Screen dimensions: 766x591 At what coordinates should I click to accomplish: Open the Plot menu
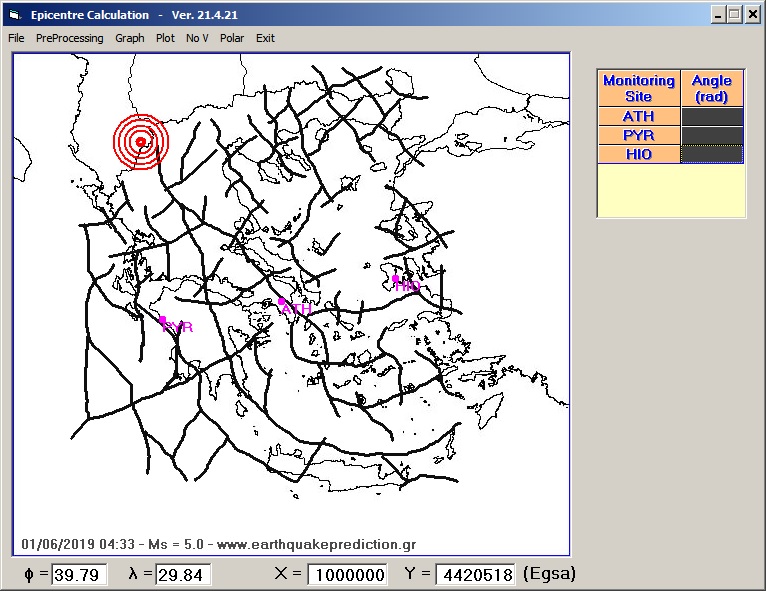coord(165,38)
